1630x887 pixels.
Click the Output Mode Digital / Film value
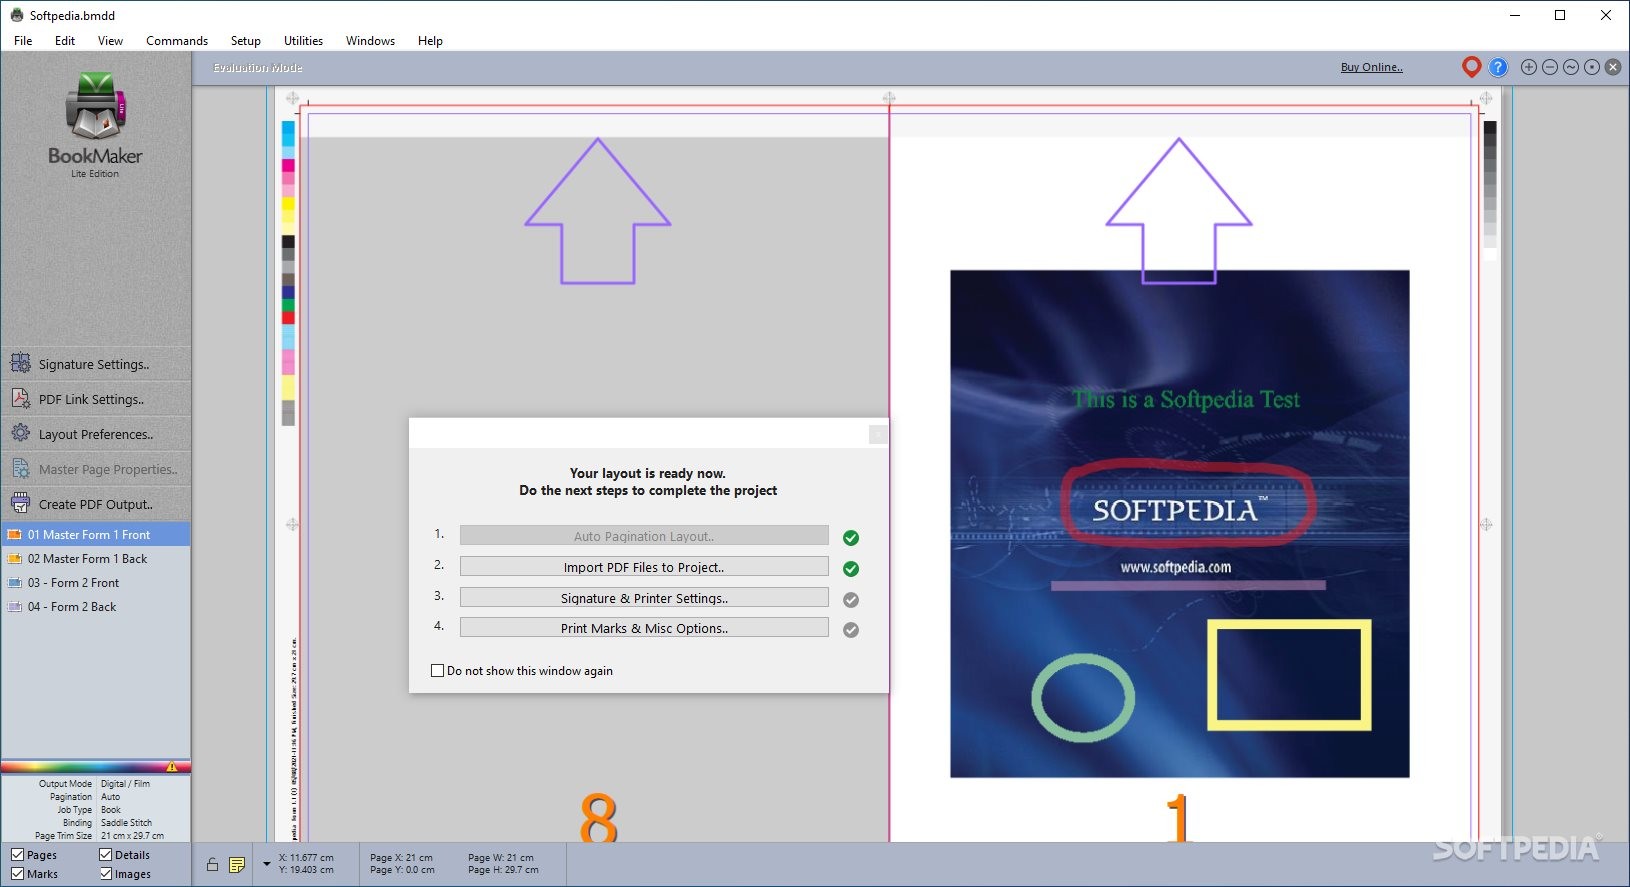point(125,784)
